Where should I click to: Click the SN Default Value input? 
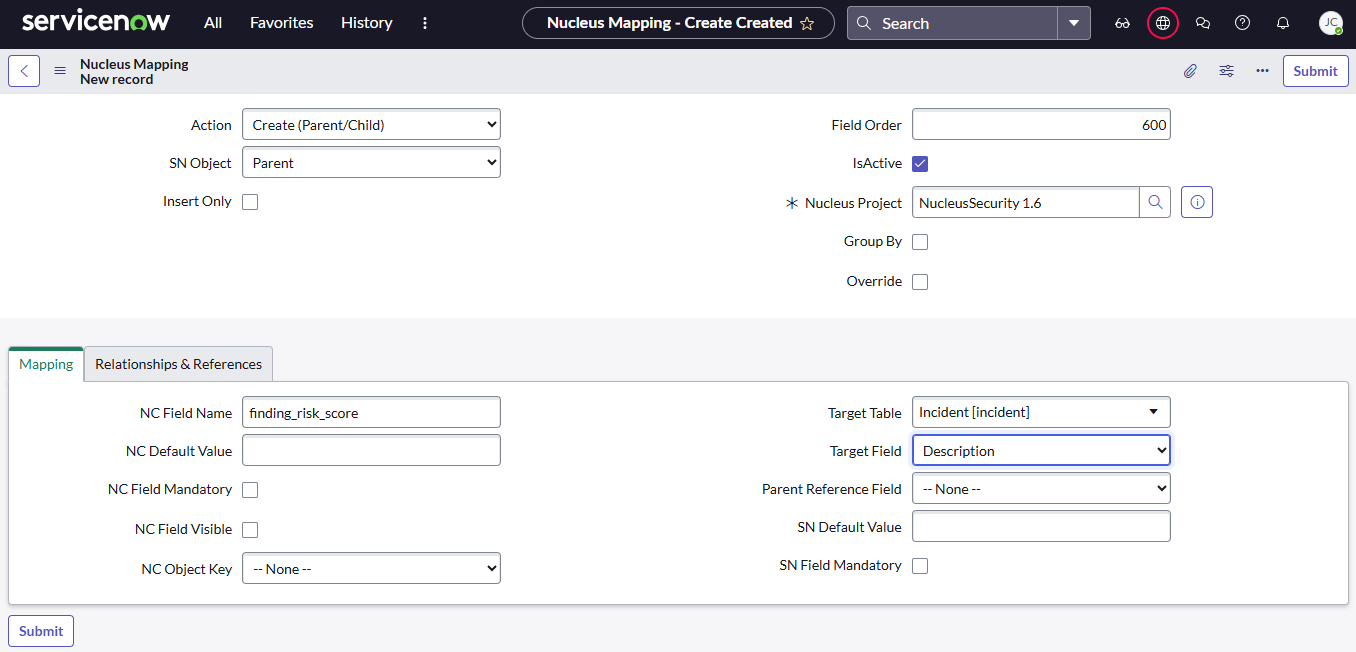[x=1041, y=527]
